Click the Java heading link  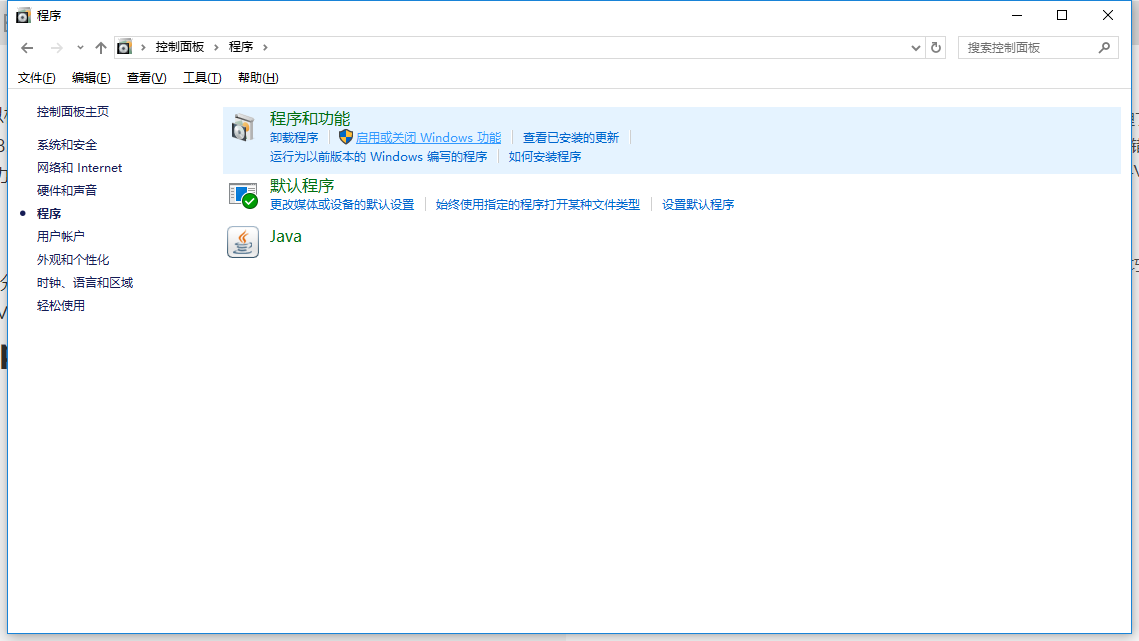[285, 236]
